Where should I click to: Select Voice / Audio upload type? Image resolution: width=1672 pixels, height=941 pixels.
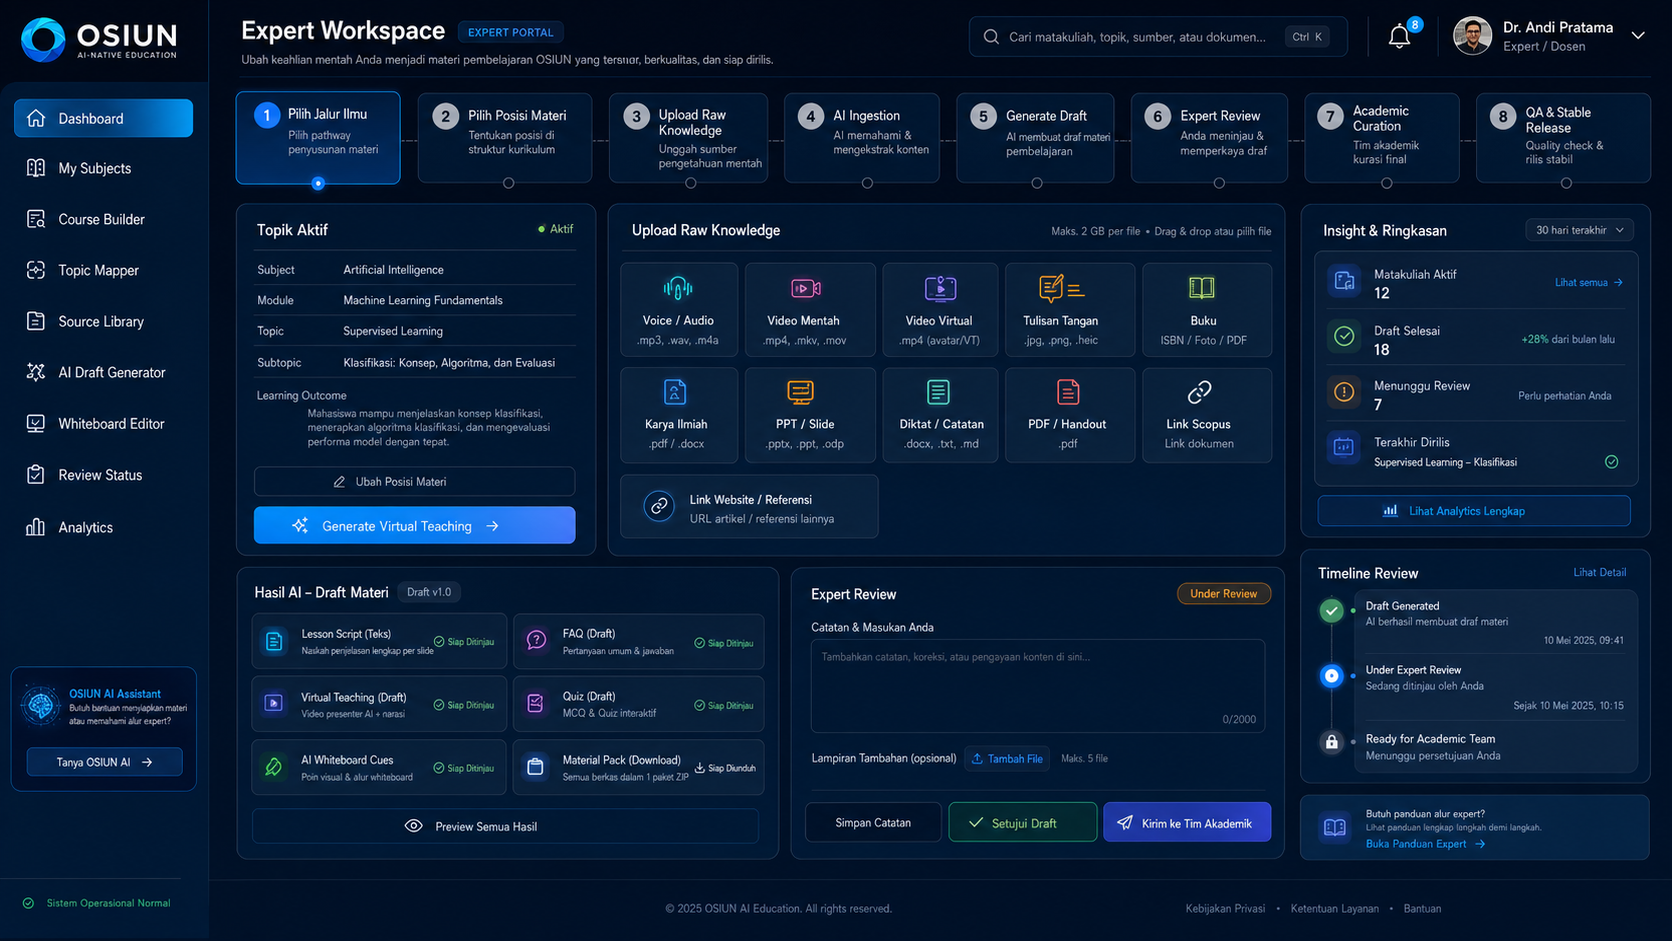click(x=679, y=310)
